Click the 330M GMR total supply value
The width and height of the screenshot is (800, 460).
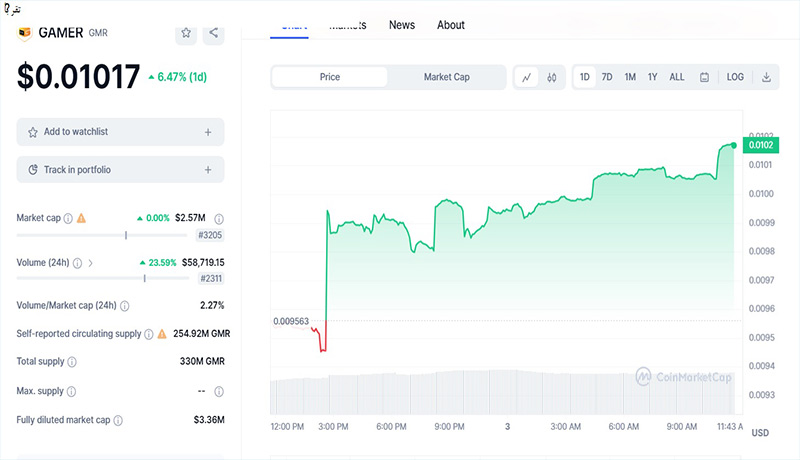202,361
